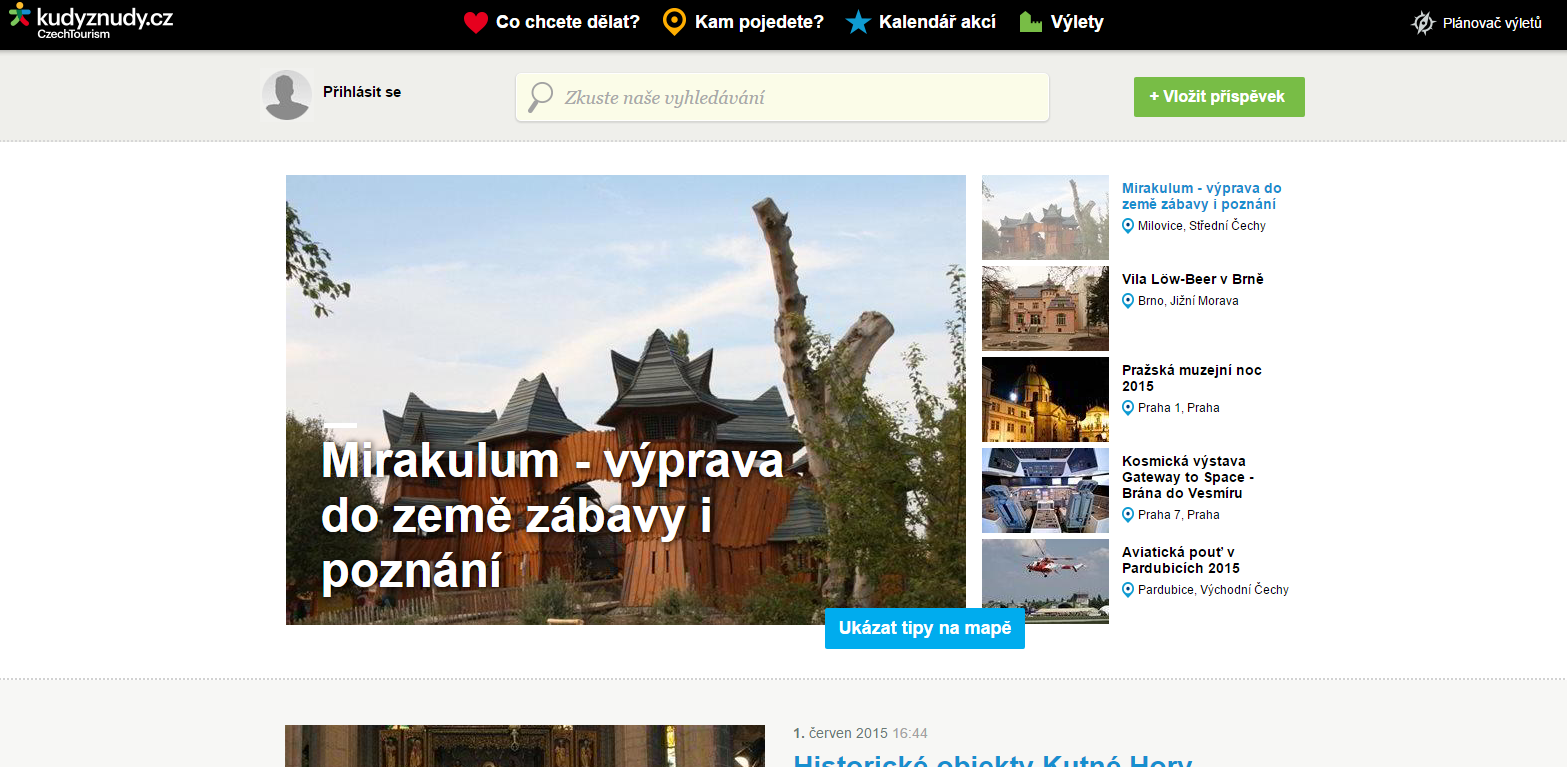This screenshot has height=767, width=1567.
Task: Click Ukázat tipy na mapě button
Action: [x=924, y=628]
